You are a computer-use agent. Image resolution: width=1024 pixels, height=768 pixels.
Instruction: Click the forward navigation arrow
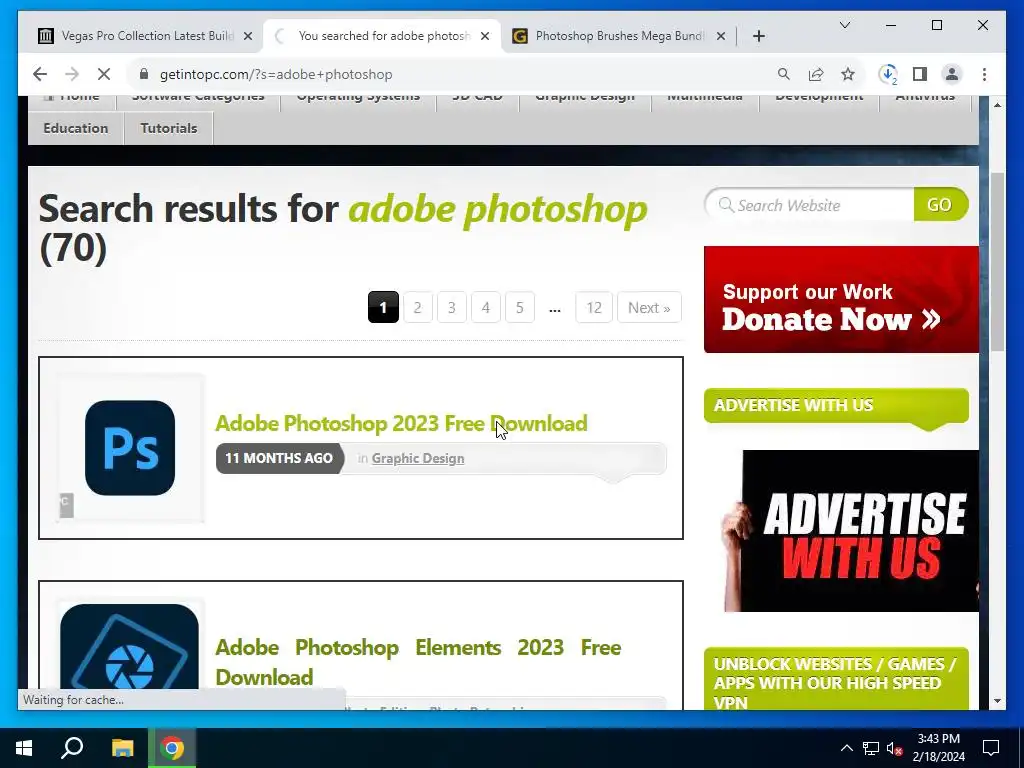(x=72, y=74)
